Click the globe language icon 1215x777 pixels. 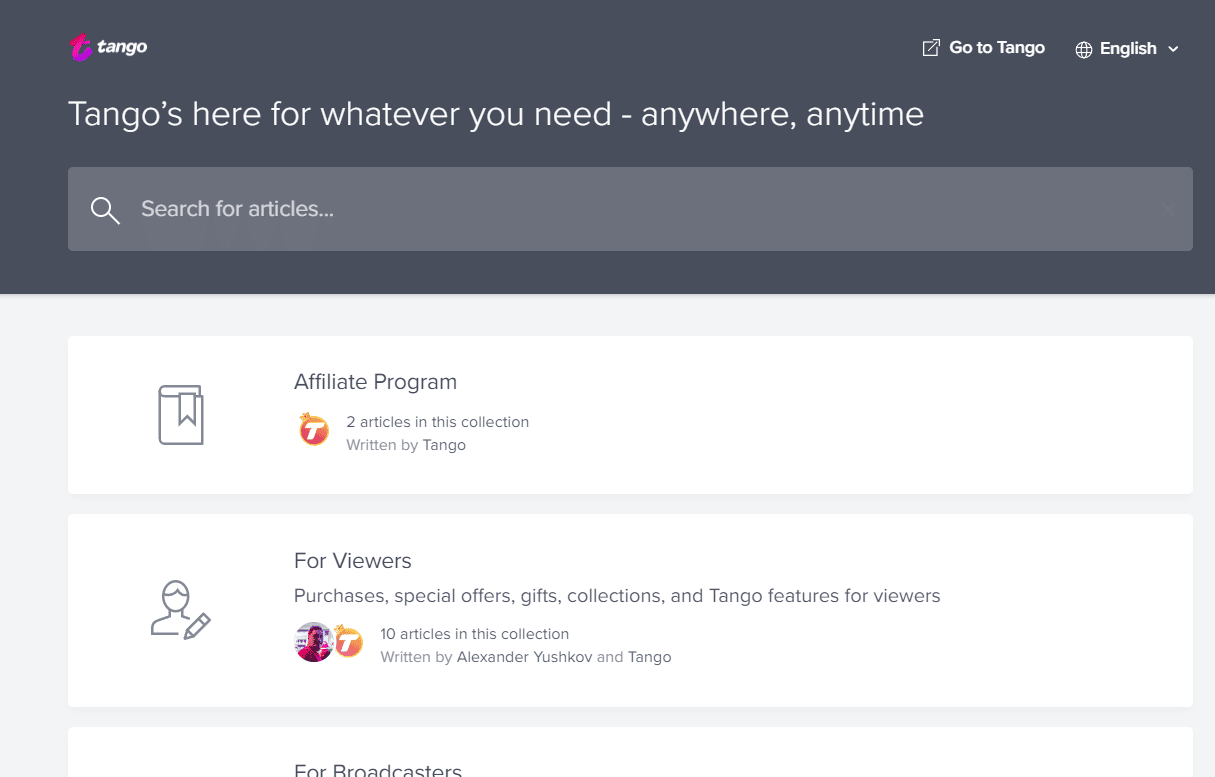1084,49
